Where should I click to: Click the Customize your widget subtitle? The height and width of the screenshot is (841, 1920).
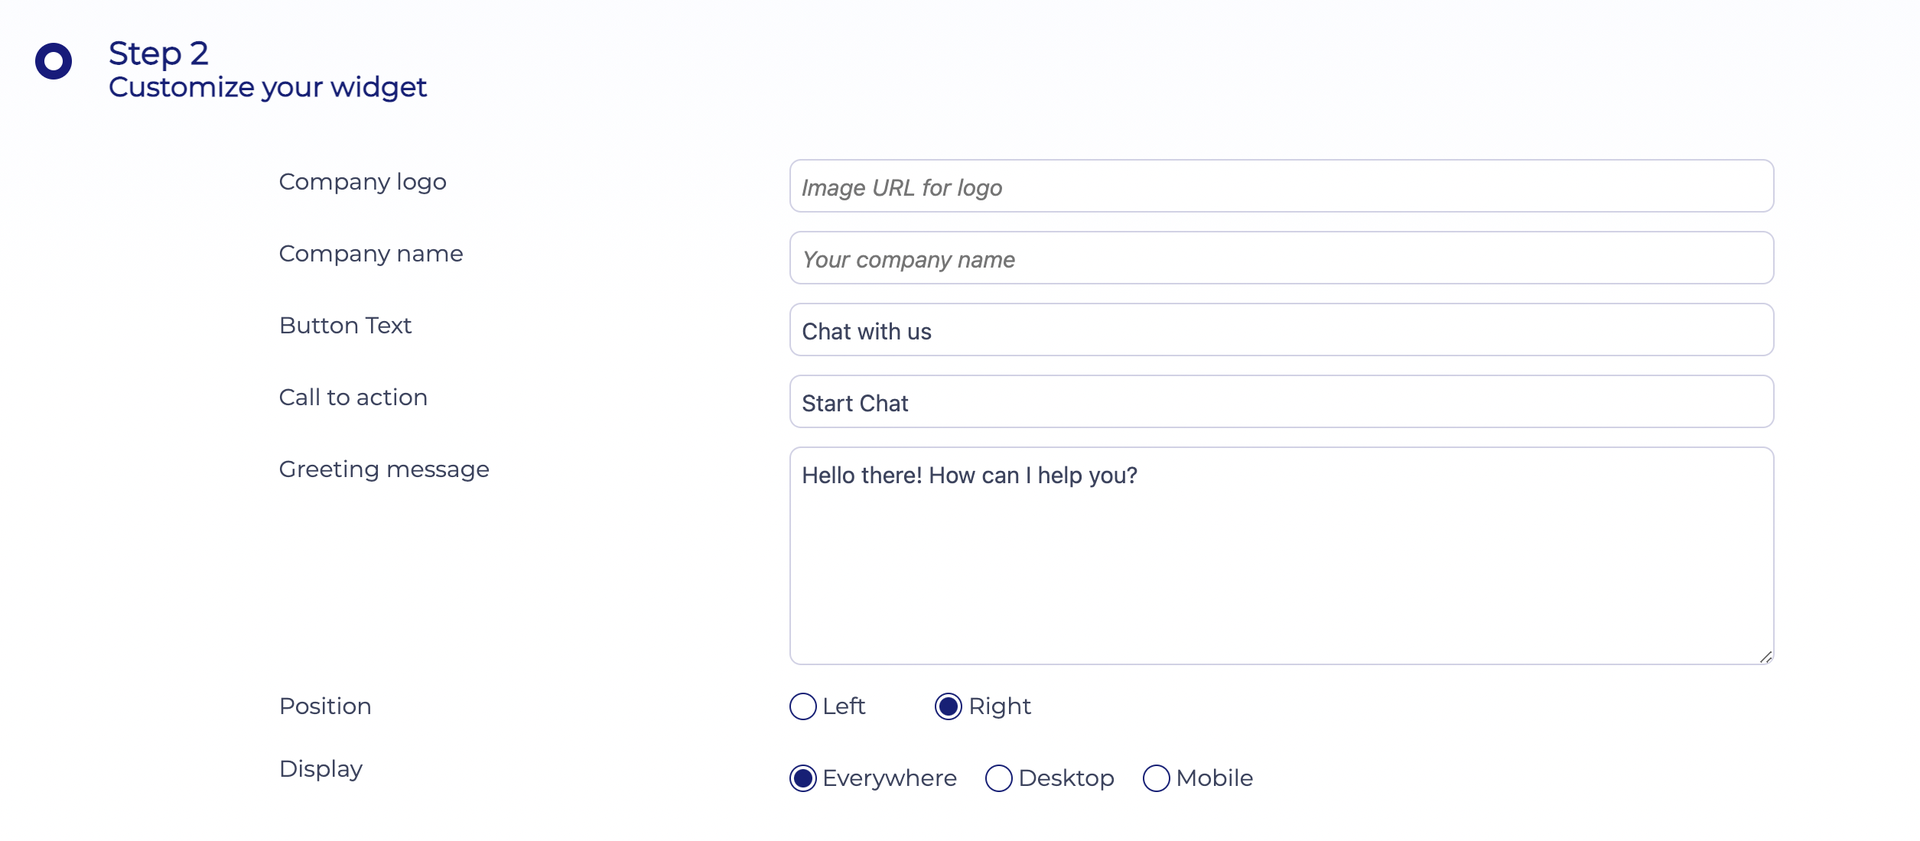click(x=267, y=88)
